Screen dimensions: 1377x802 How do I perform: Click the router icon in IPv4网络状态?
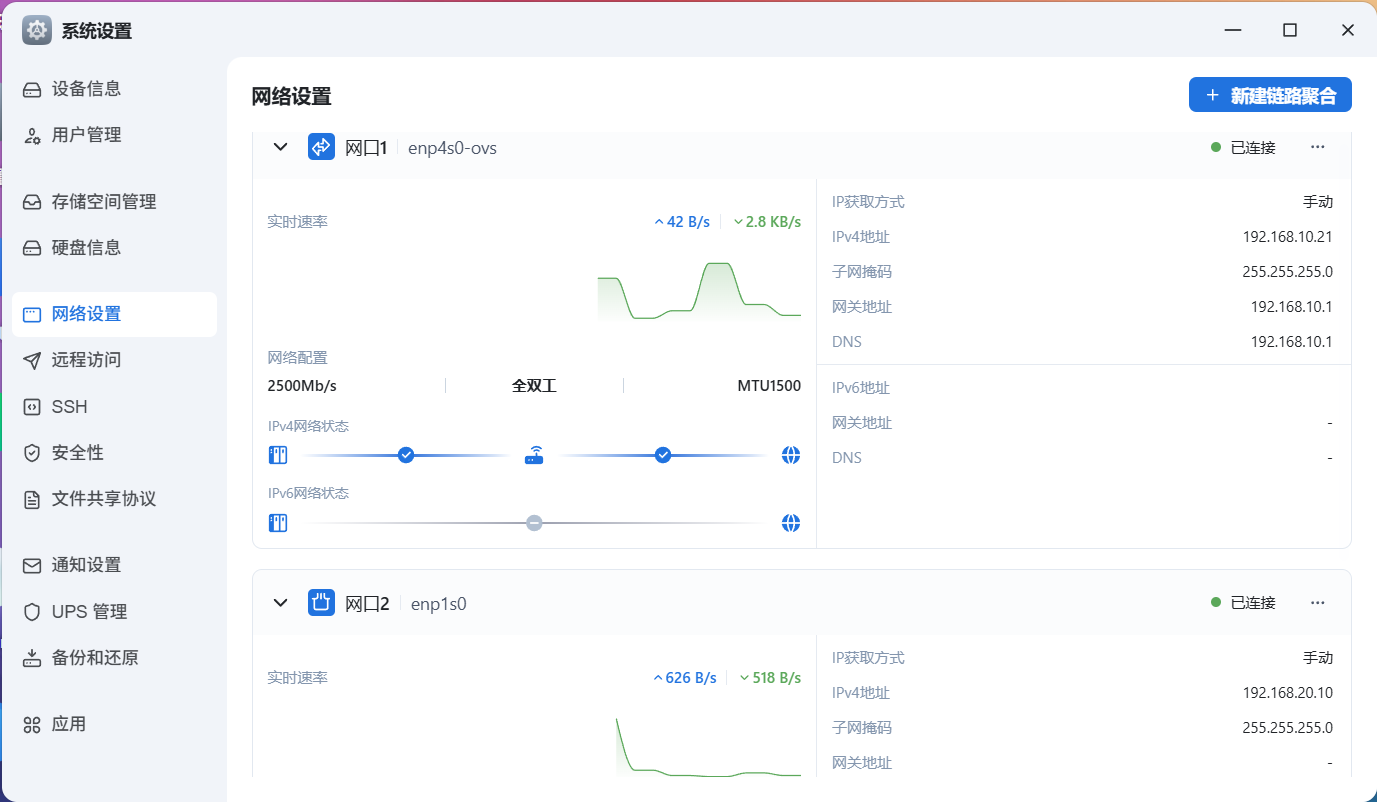(534, 456)
